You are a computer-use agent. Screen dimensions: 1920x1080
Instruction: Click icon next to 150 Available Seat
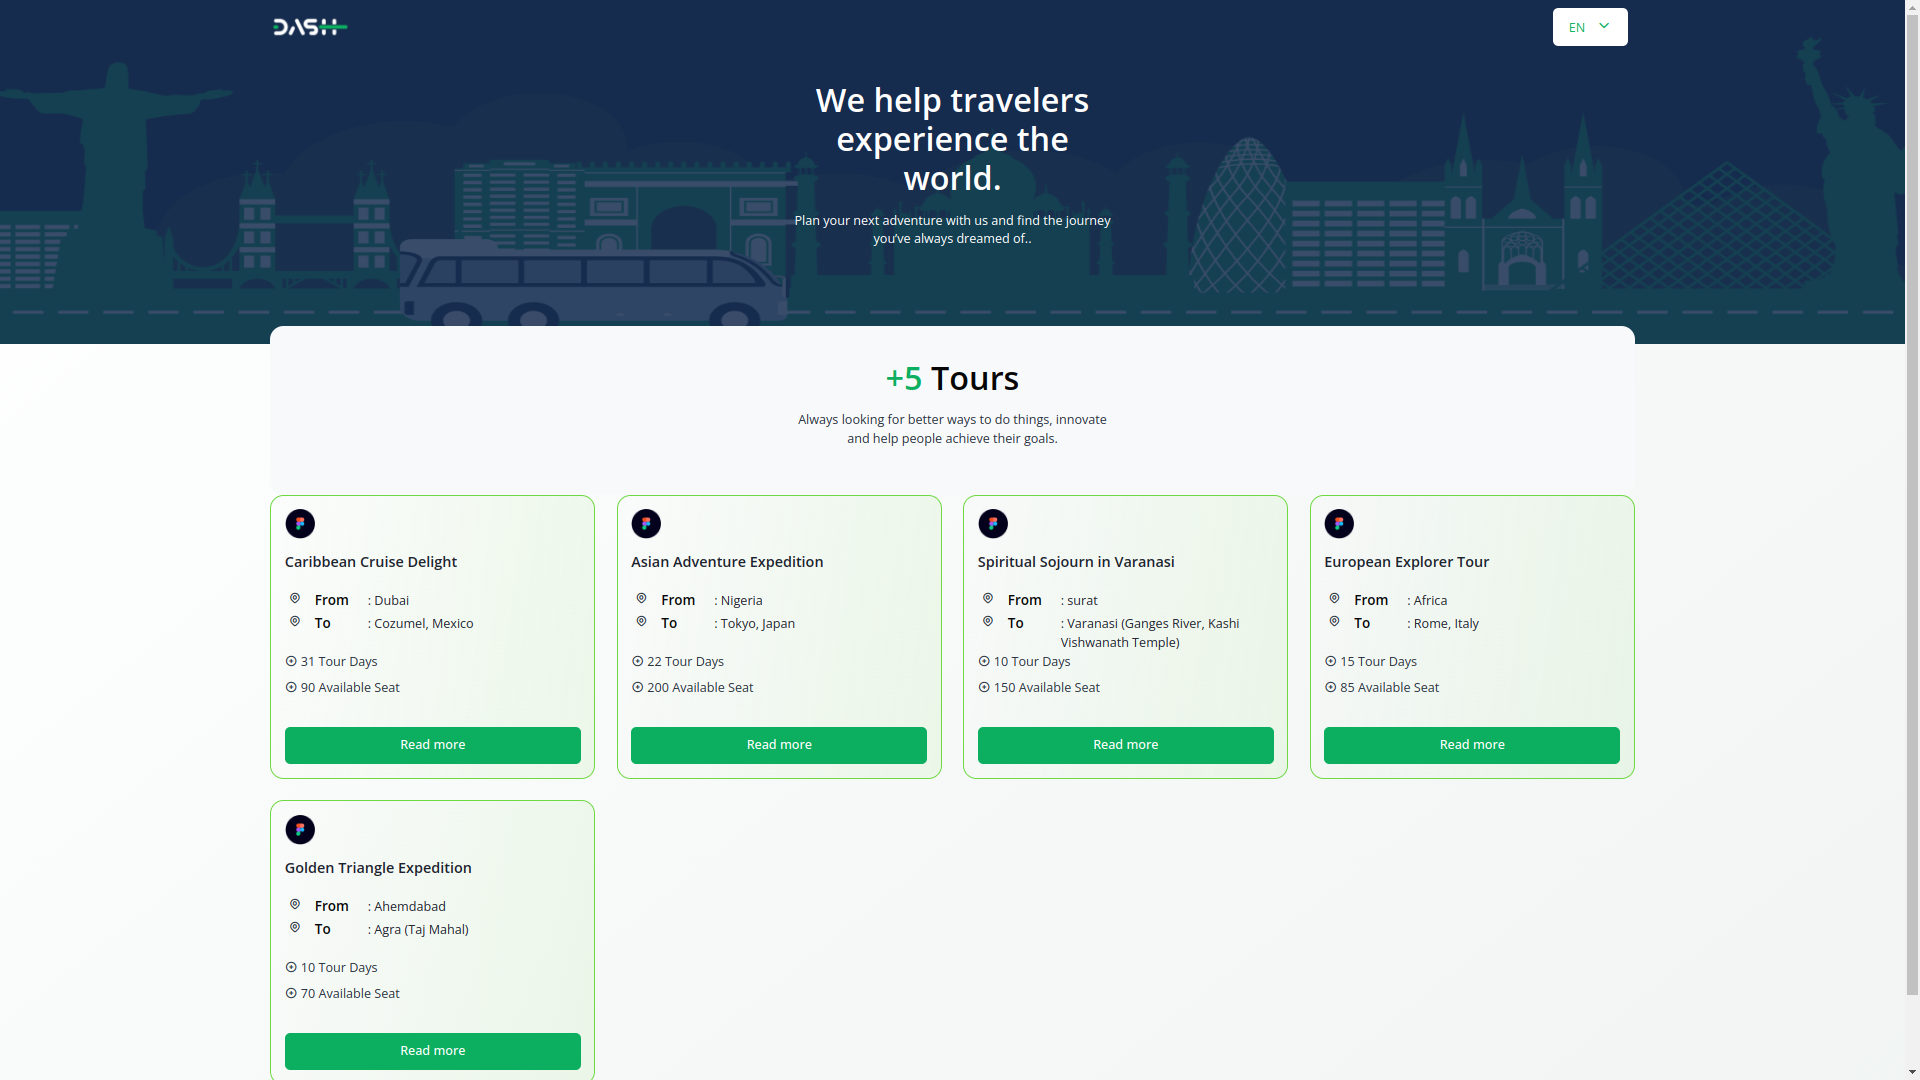pos(984,687)
